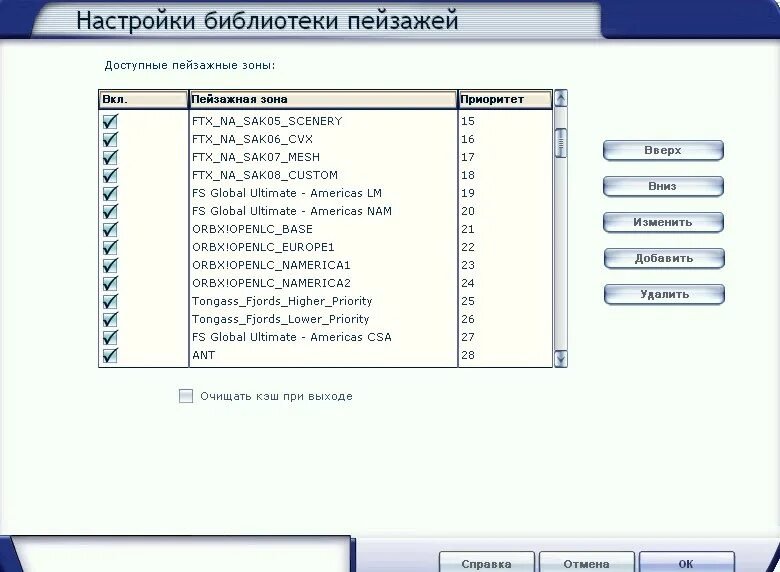Select Tongass_Fjords_Lower_Priority row name
The width and height of the screenshot is (780, 572).
click(x=281, y=319)
